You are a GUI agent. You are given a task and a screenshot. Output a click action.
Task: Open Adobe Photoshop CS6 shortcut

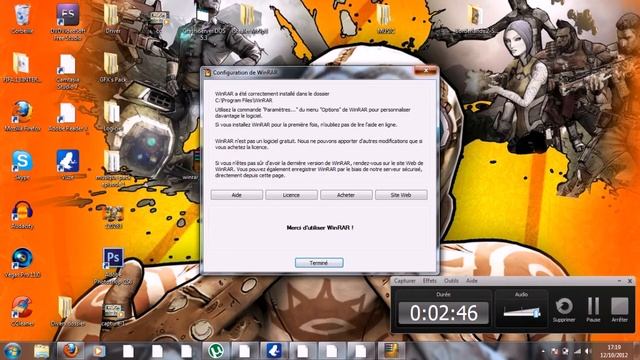113,266
